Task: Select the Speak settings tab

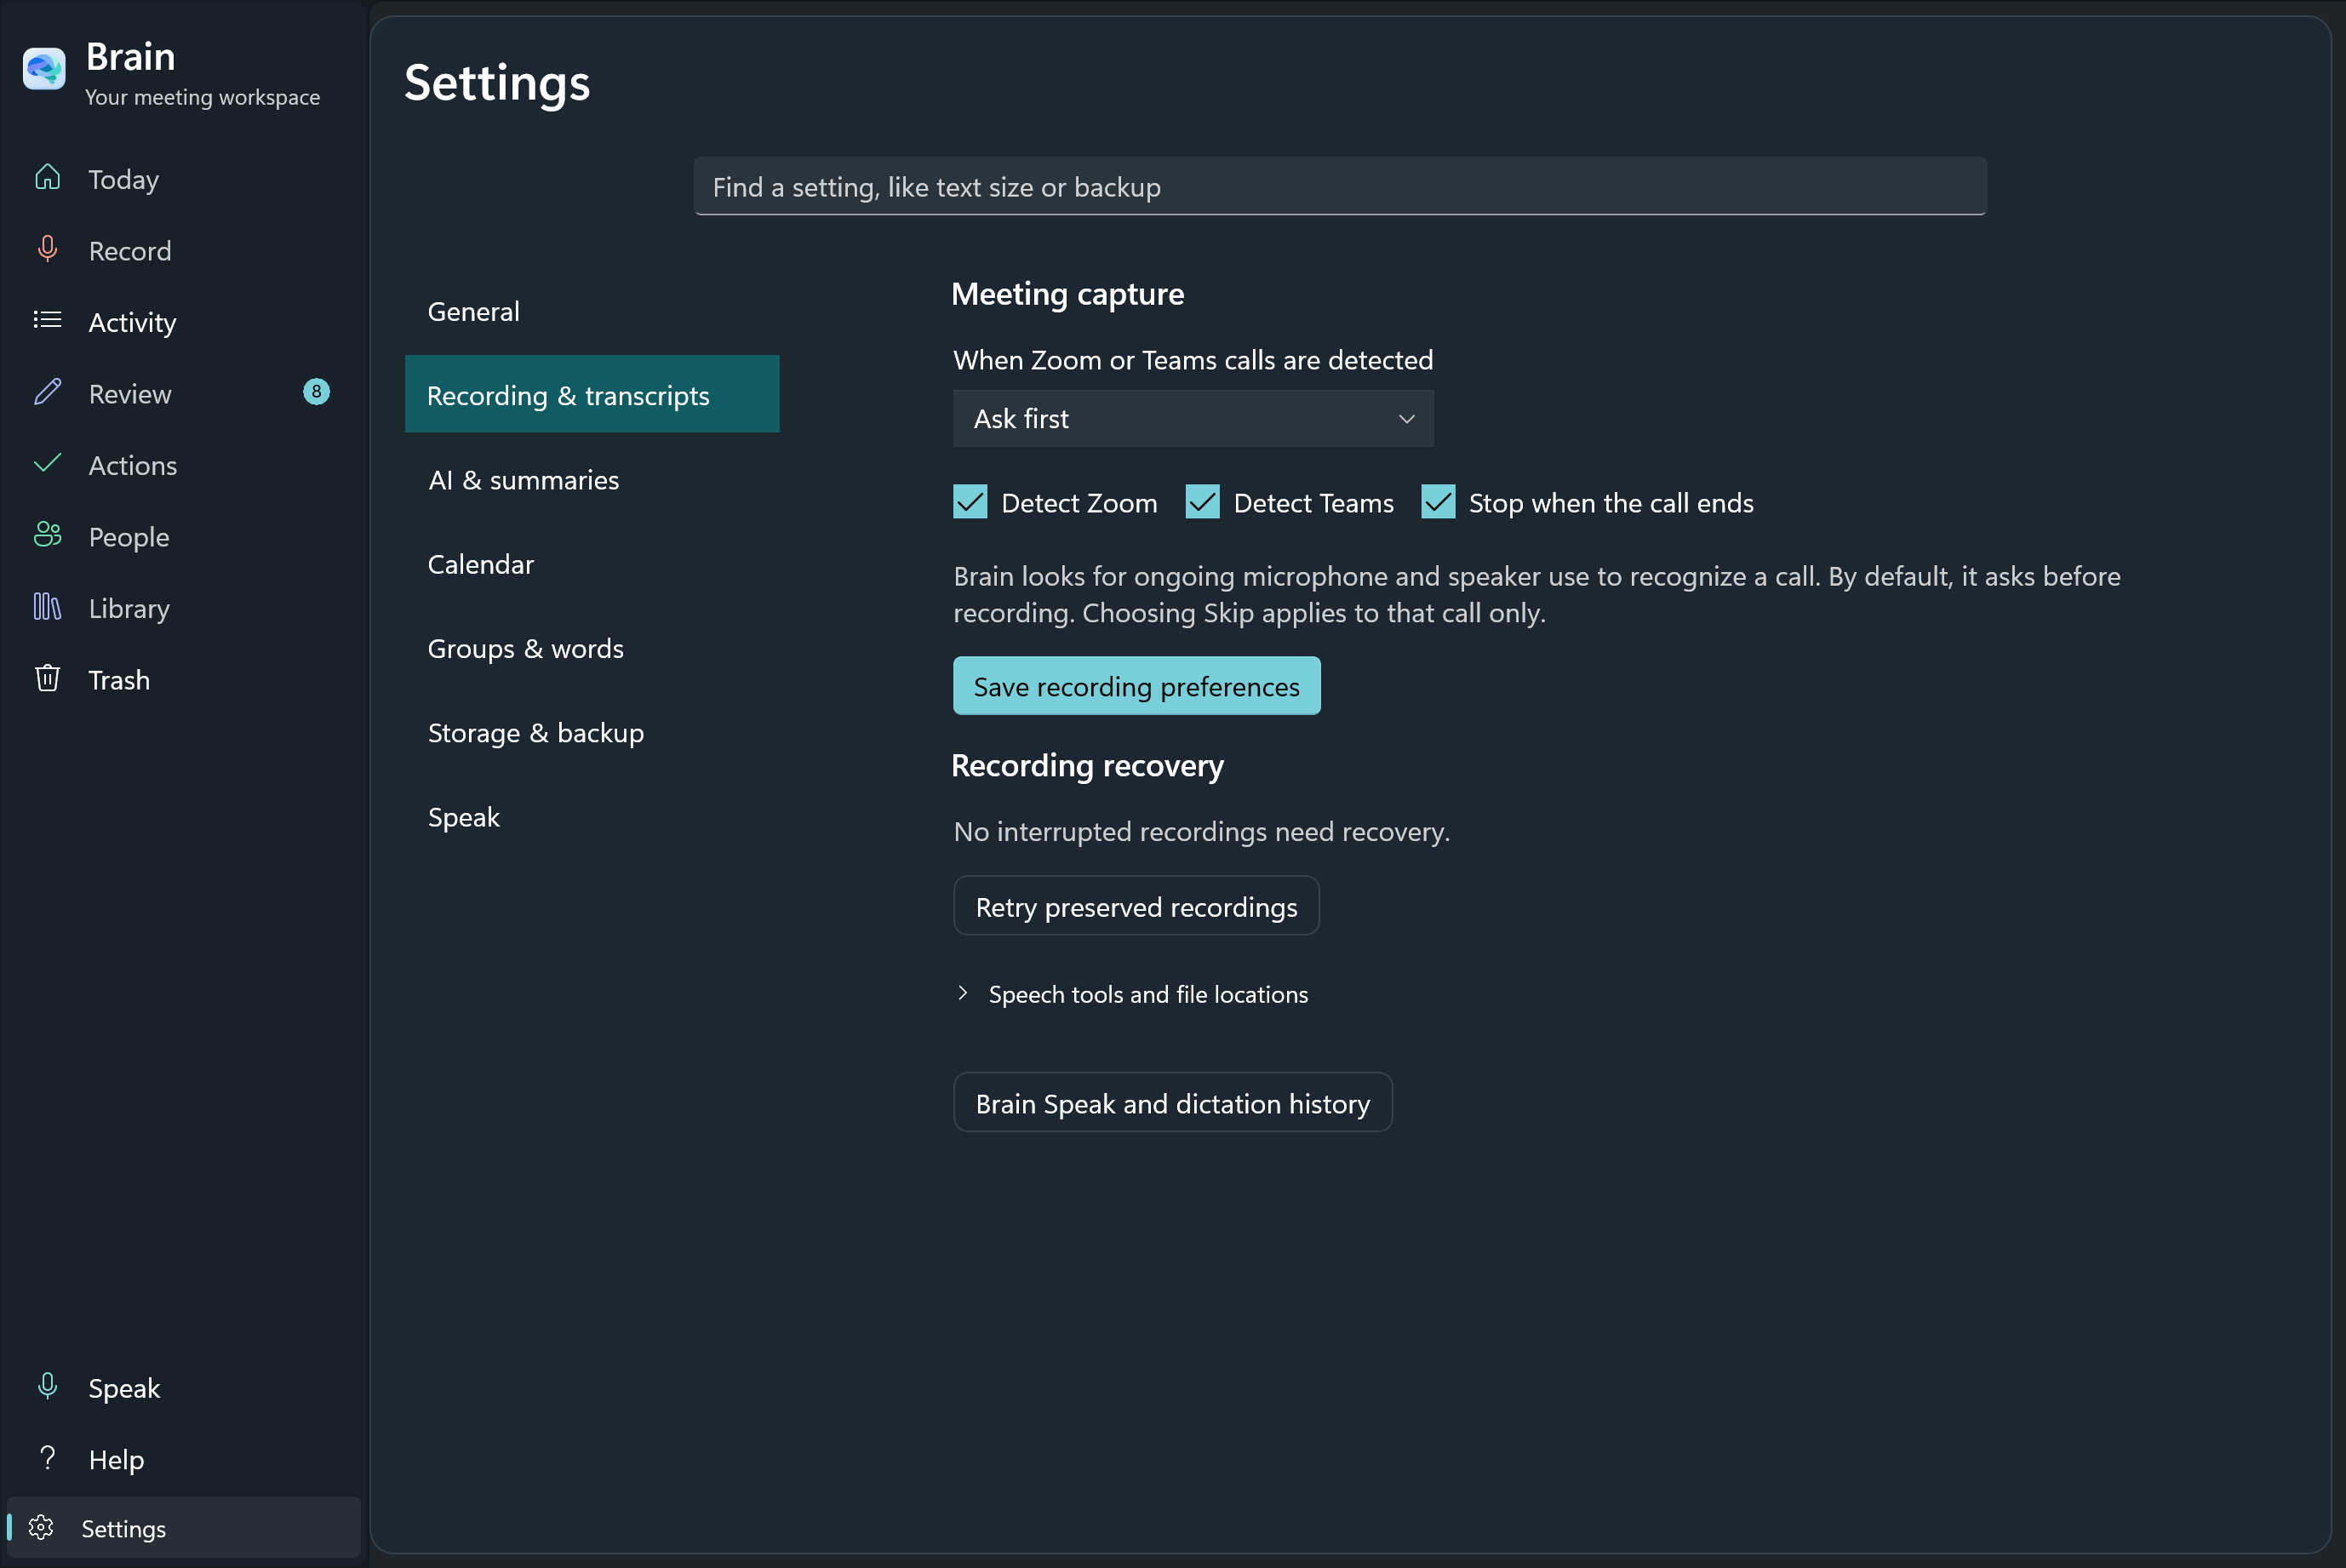Action: tap(592, 817)
